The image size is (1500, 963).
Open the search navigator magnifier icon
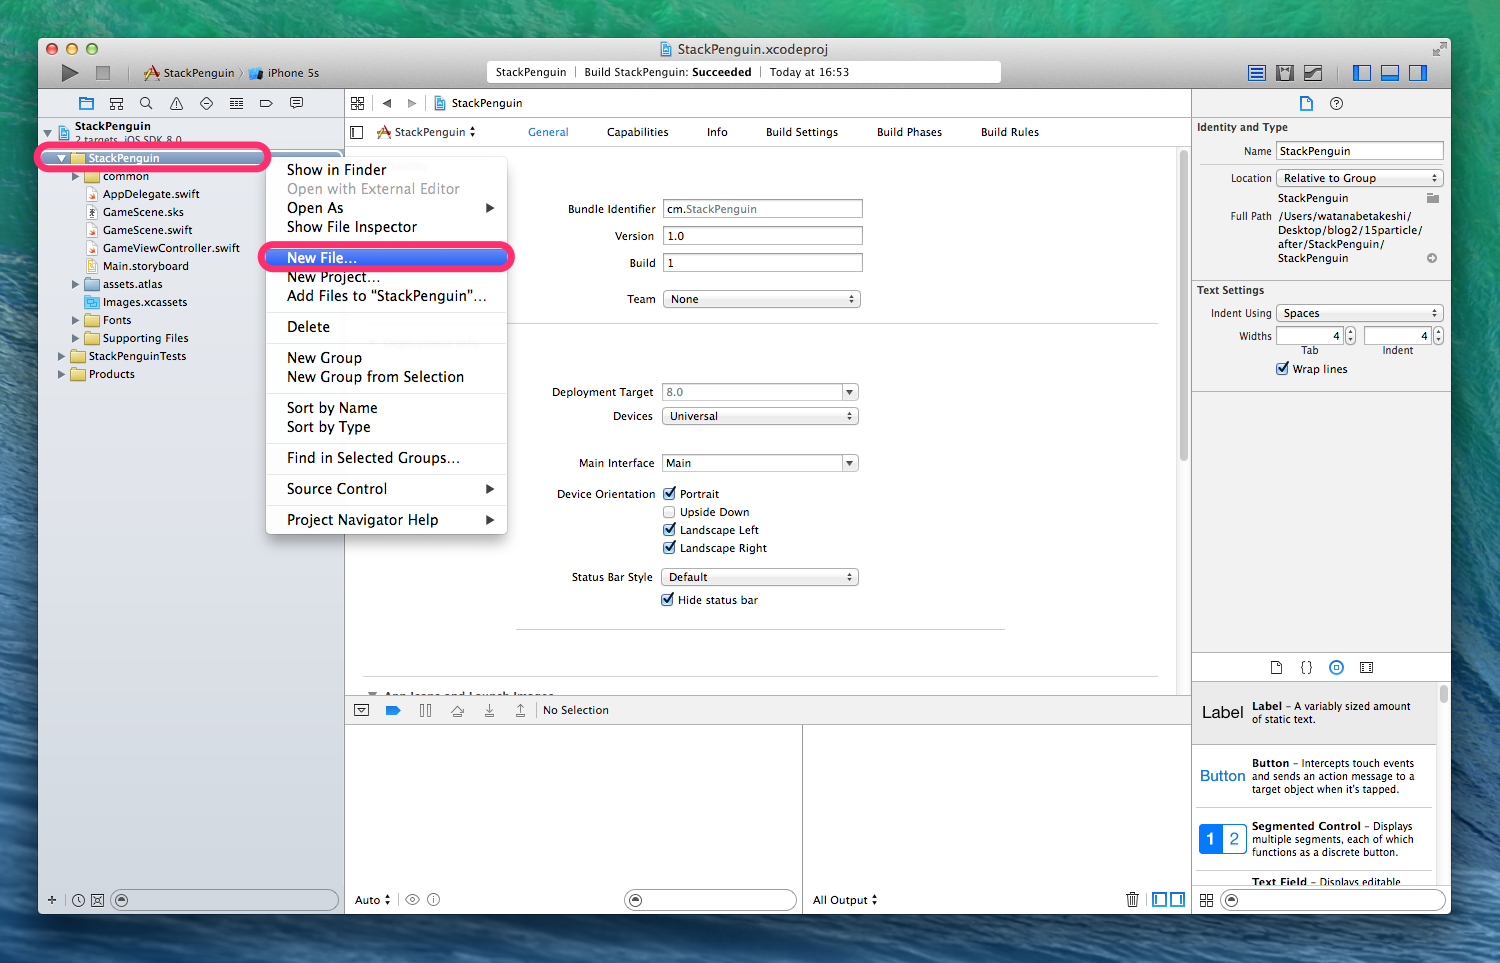[146, 103]
